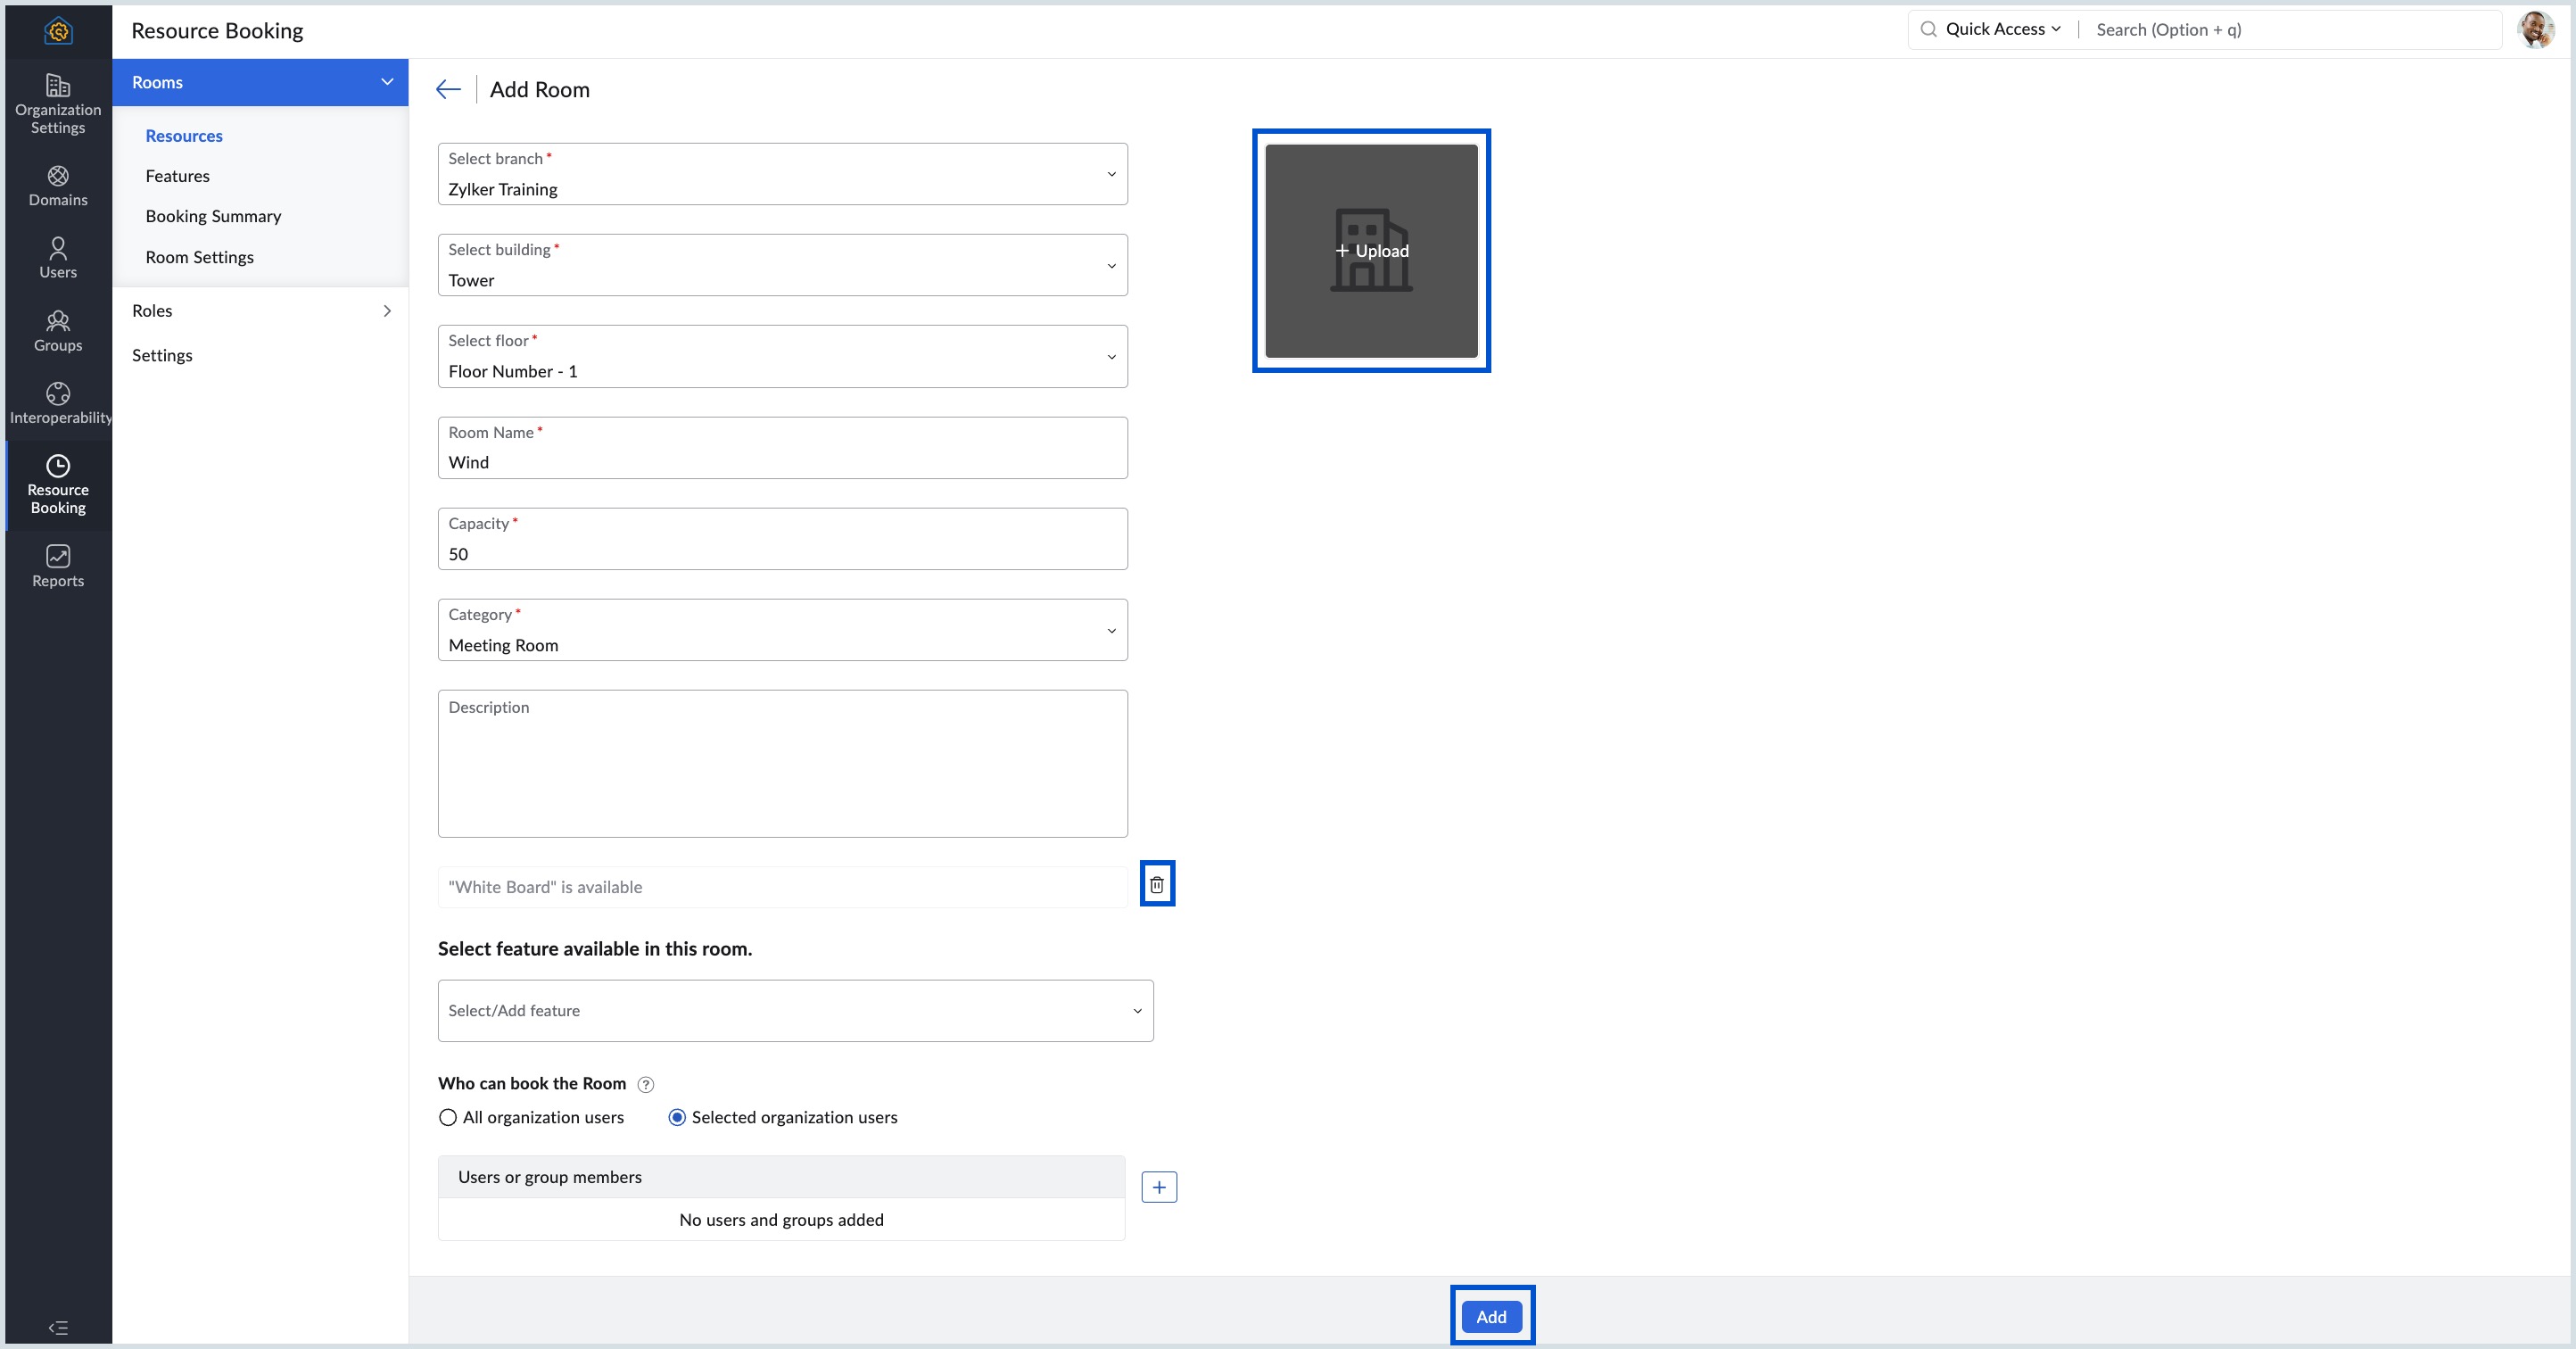Upload a room image
This screenshot has width=2576, height=1349.
tap(1371, 251)
